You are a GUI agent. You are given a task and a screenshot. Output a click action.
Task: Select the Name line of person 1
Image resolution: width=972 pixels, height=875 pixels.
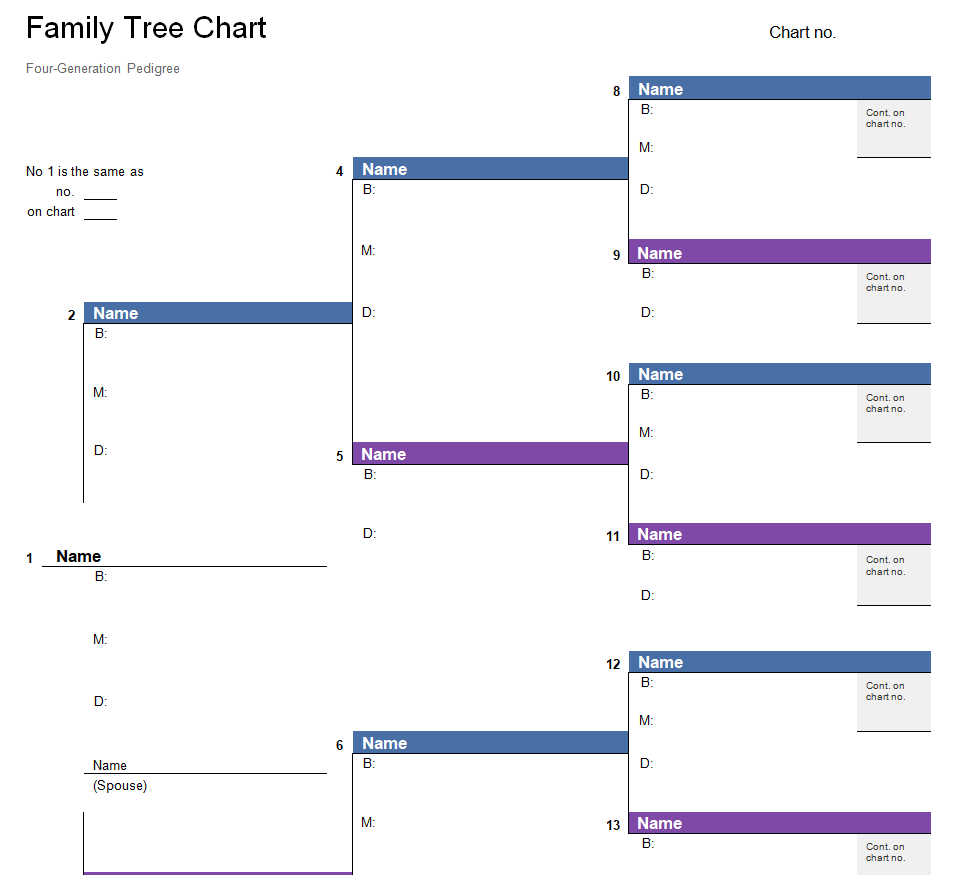[x=184, y=557]
